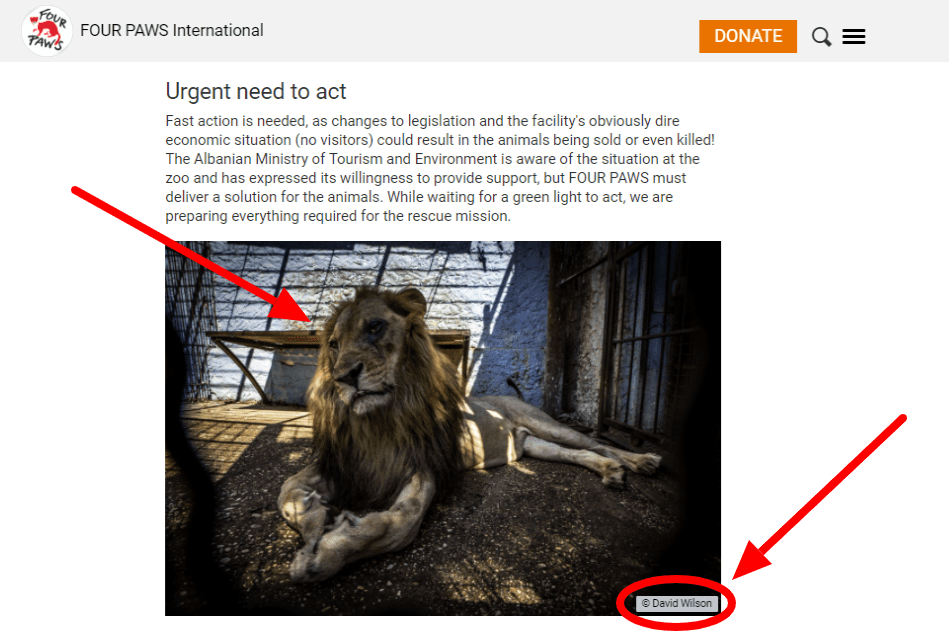Select the "Urgent need to act" heading
The width and height of the screenshot is (949, 632).
(255, 91)
